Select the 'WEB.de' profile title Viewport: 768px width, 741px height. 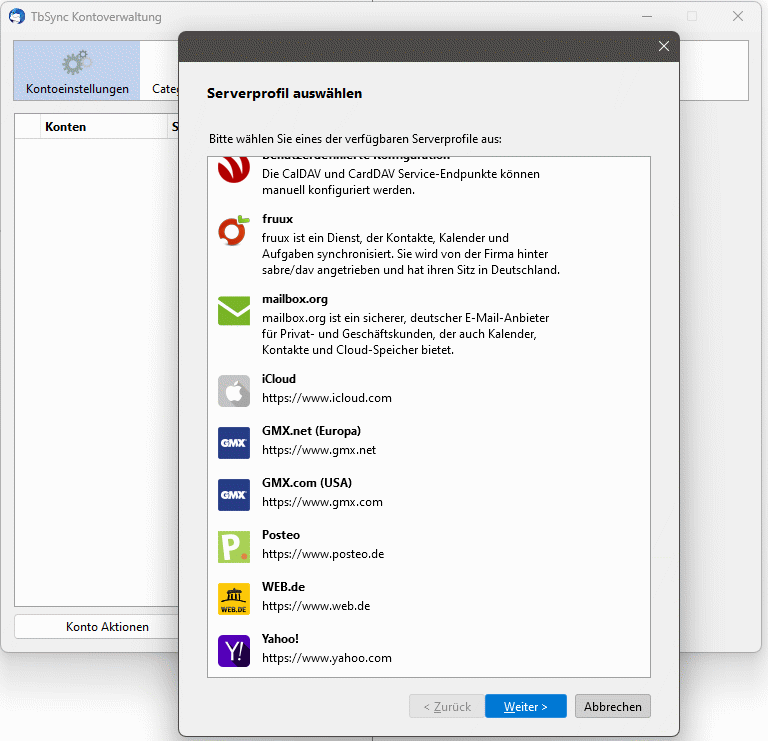tap(283, 586)
